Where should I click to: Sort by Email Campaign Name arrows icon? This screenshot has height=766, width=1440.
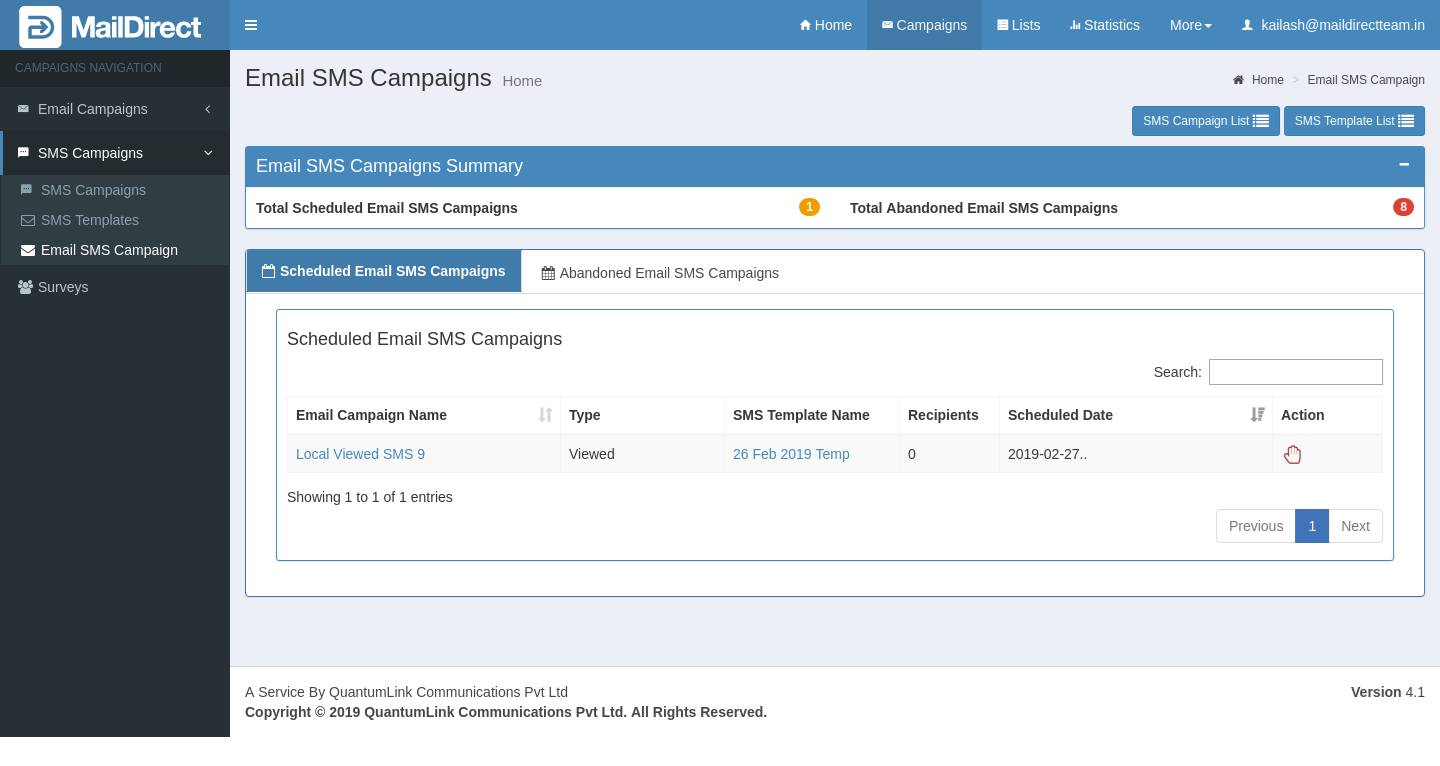[x=545, y=415]
